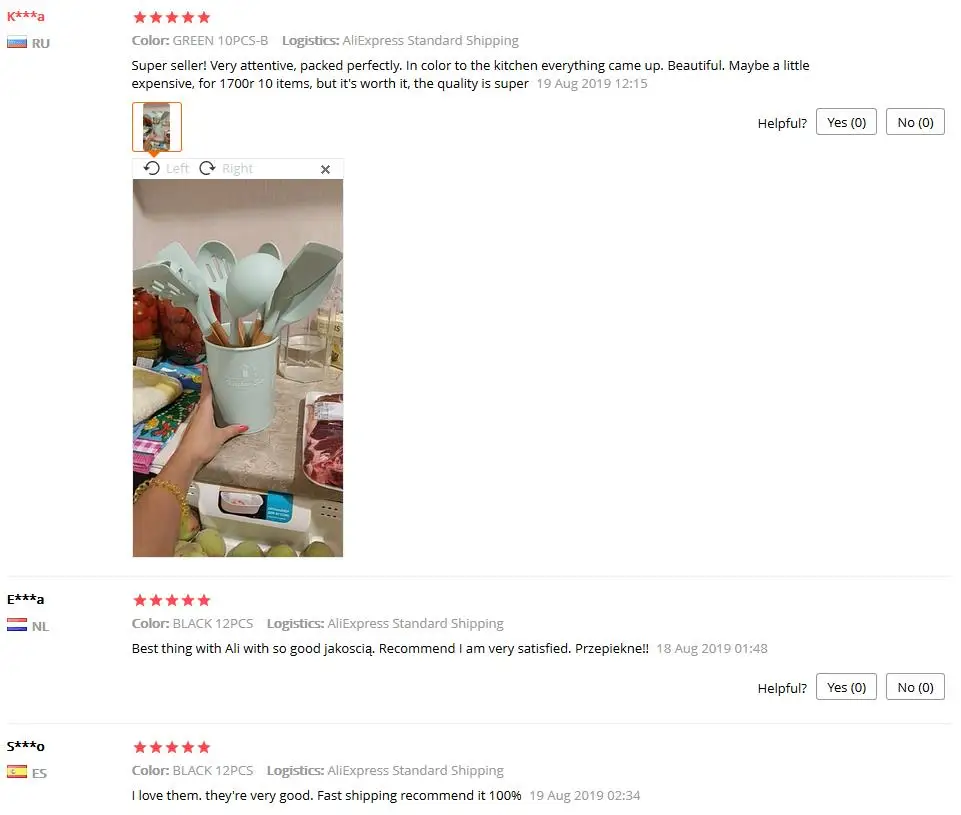Screen dimensions: 961x815
Task: Select reviewer name S***o
Action: coord(26,746)
